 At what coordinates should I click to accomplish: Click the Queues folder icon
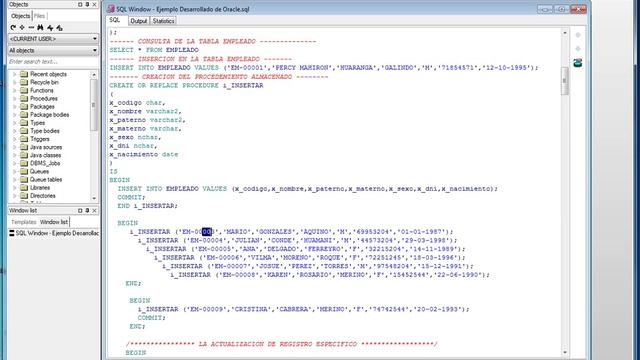click(x=24, y=171)
